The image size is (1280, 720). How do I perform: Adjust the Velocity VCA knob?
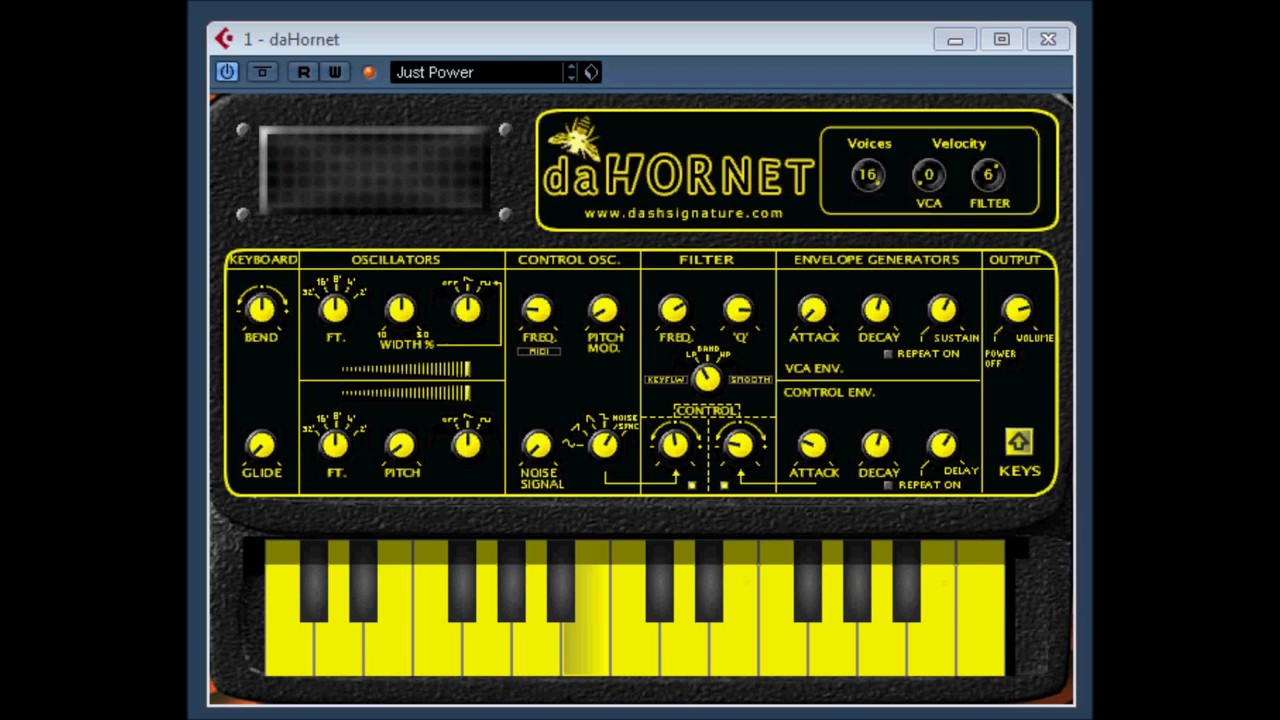pyautogui.click(x=929, y=175)
